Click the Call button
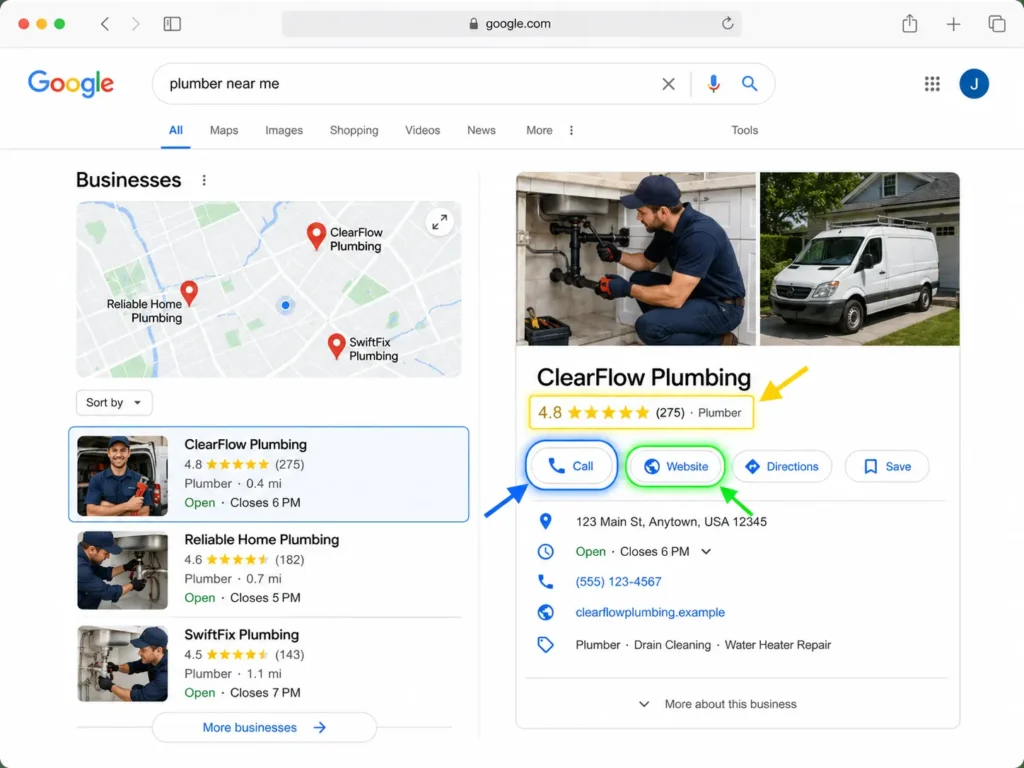The width and height of the screenshot is (1024, 768). pos(571,466)
